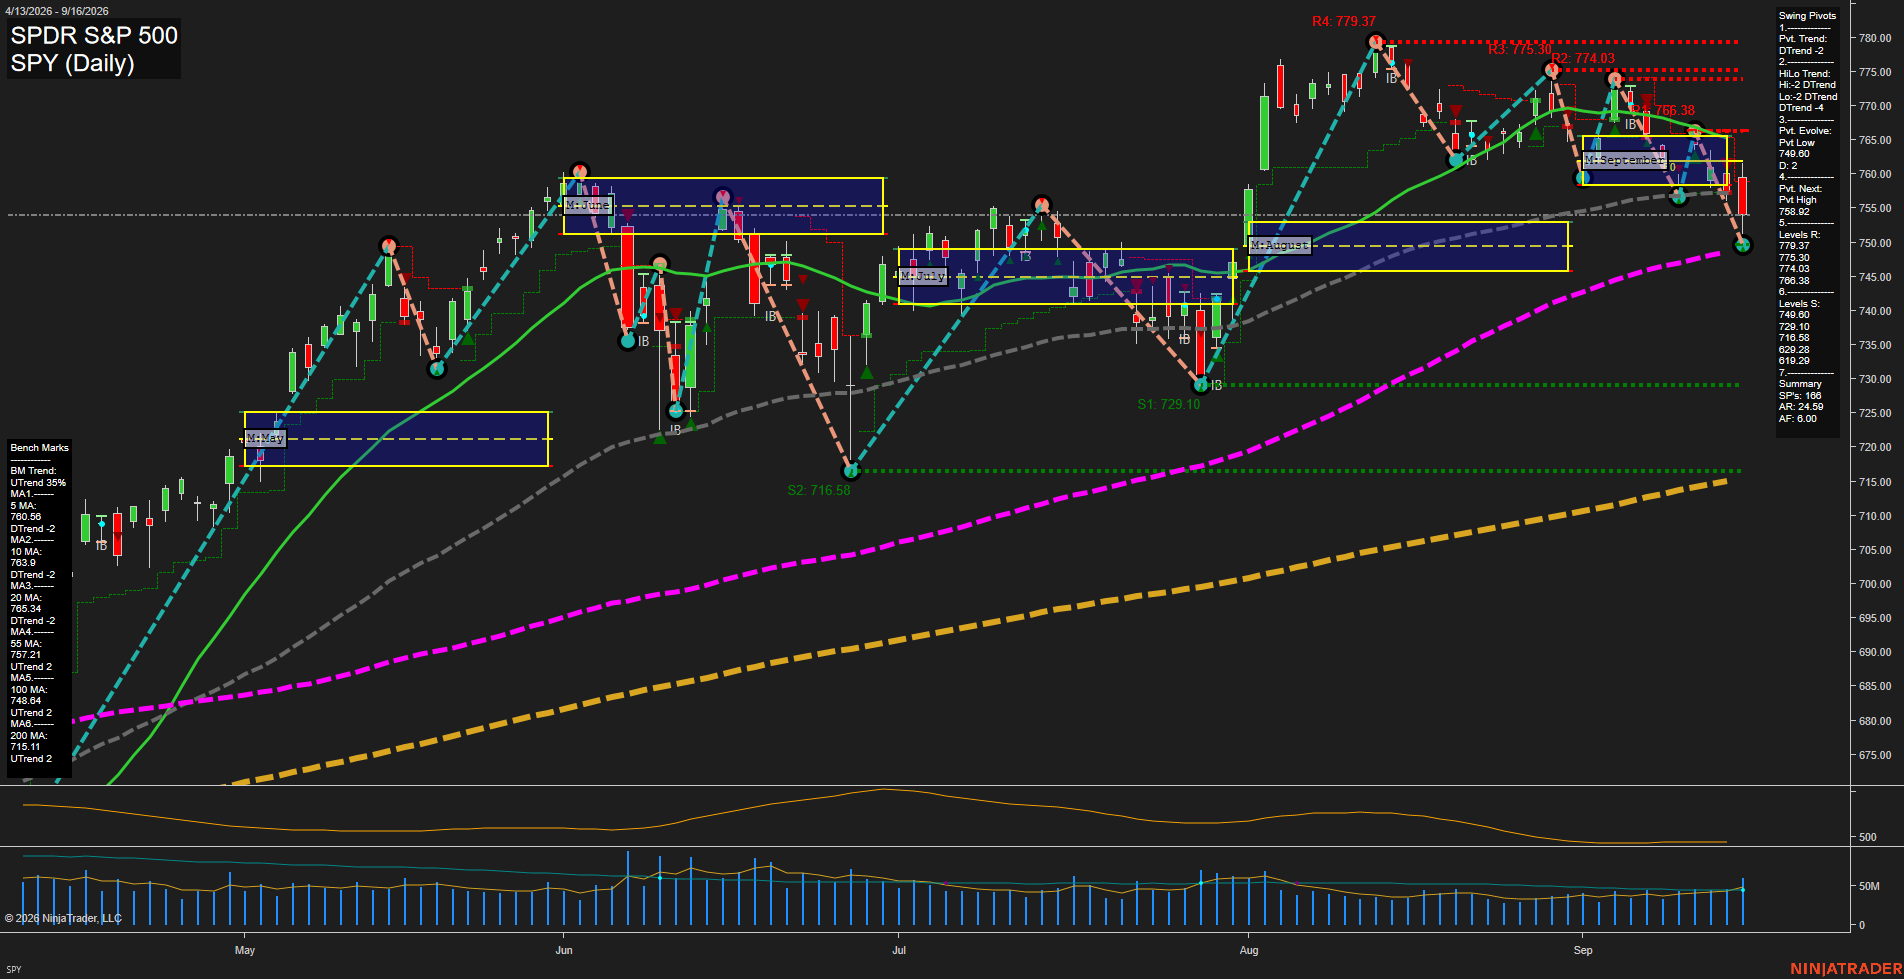The image size is (1904, 979).
Task: Click the S2: 716.58 support label
Action: pyautogui.click(x=818, y=490)
